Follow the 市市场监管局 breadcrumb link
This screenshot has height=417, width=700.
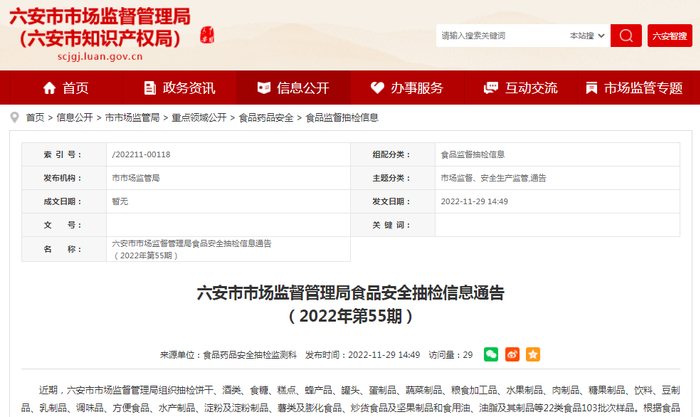(132, 117)
